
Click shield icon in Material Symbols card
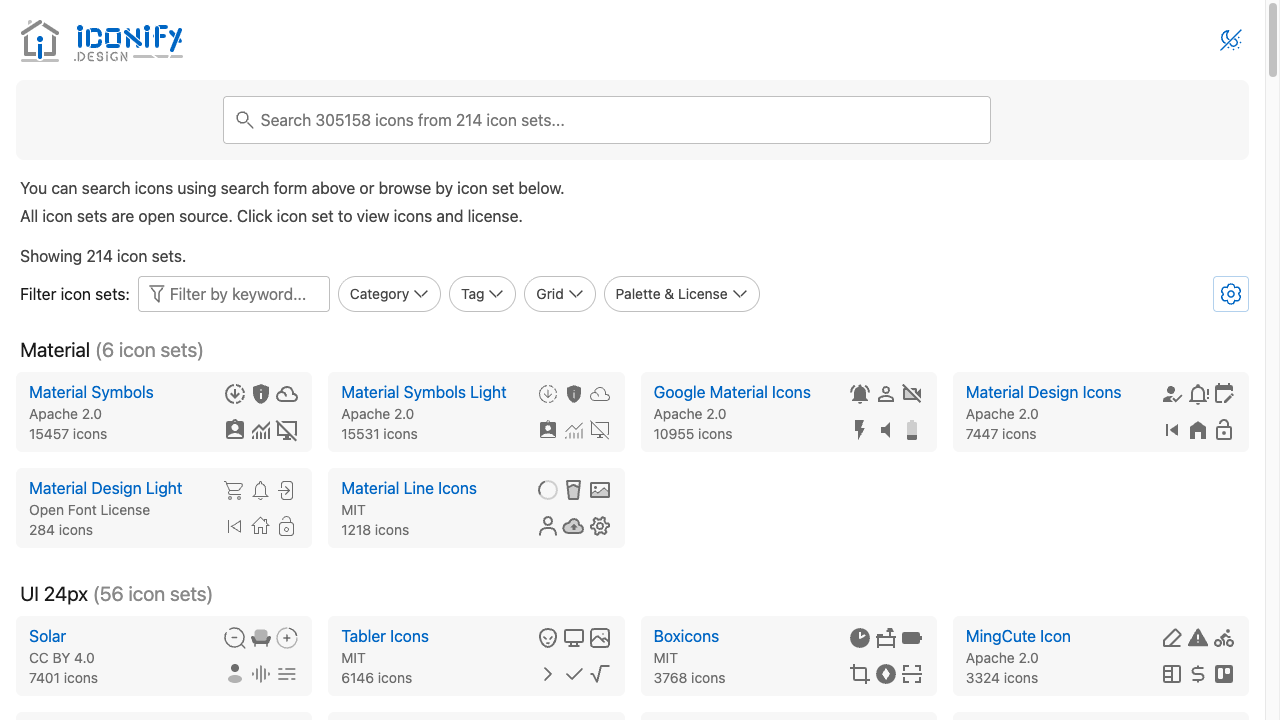point(261,394)
